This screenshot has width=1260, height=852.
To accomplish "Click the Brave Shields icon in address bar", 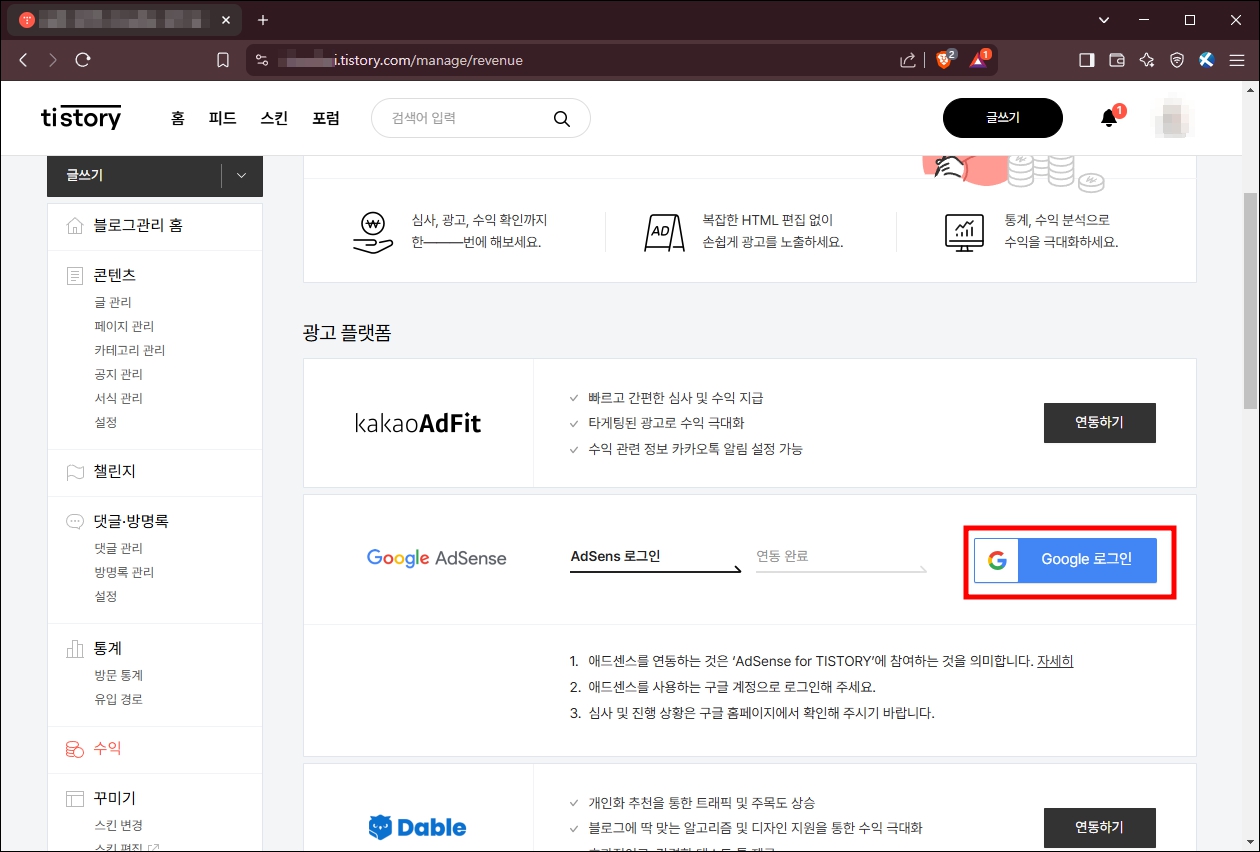I will coord(941,59).
